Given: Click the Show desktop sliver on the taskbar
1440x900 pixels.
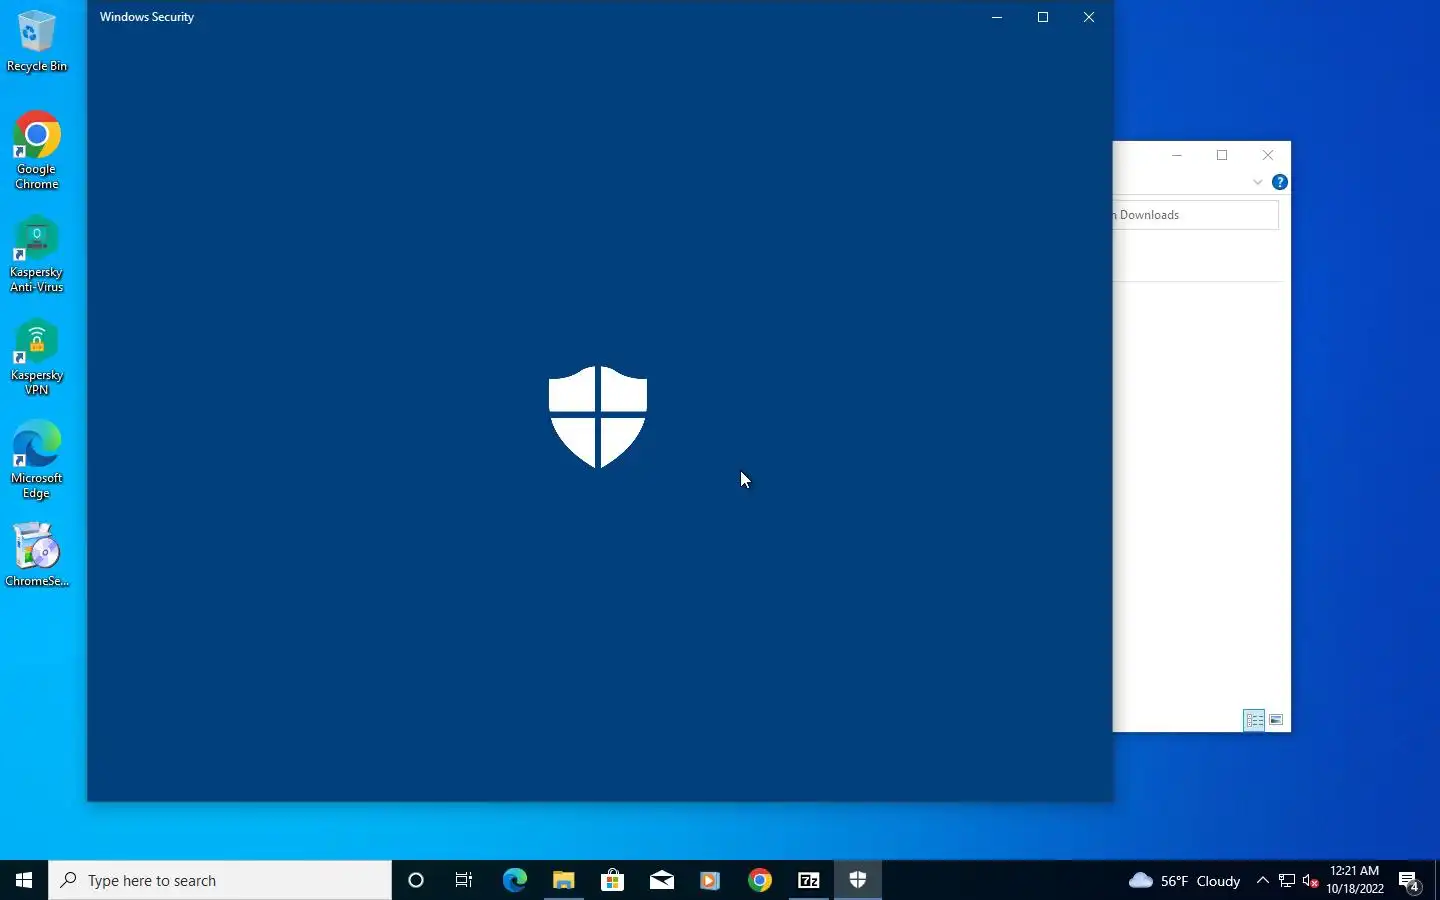Looking at the screenshot, I should [1437, 880].
